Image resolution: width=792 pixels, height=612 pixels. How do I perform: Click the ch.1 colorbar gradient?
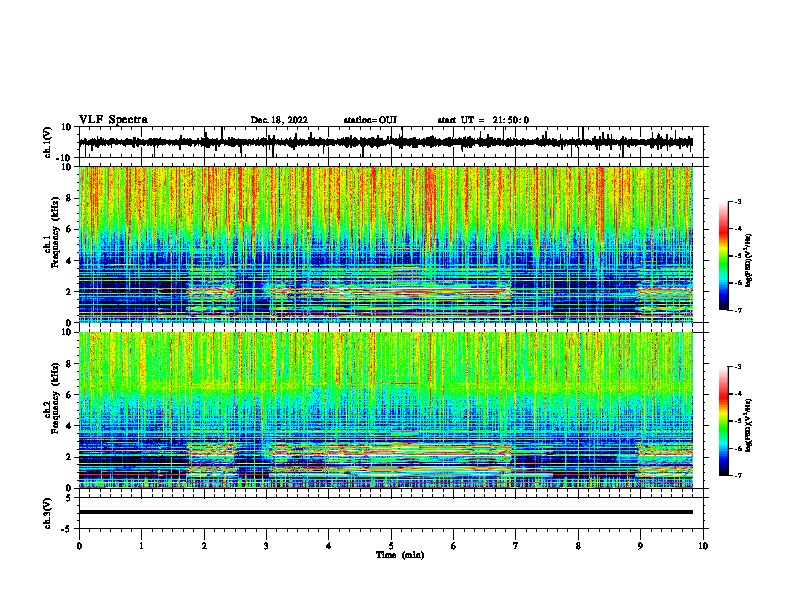(723, 256)
